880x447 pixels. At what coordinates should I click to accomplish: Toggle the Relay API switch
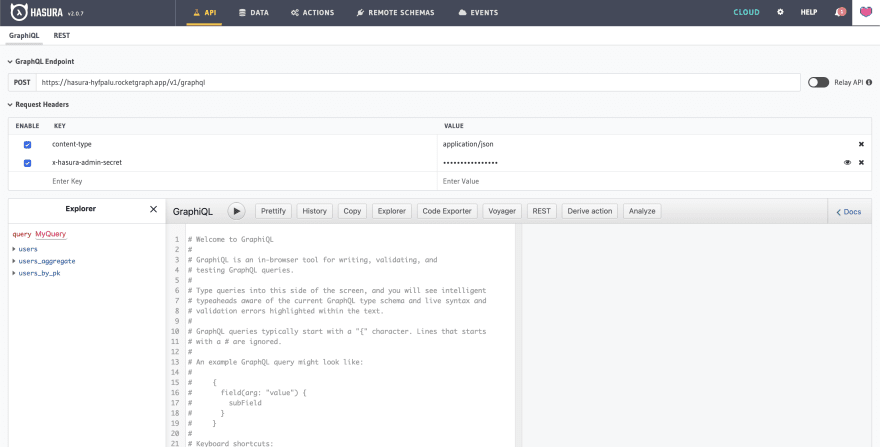[x=818, y=83]
